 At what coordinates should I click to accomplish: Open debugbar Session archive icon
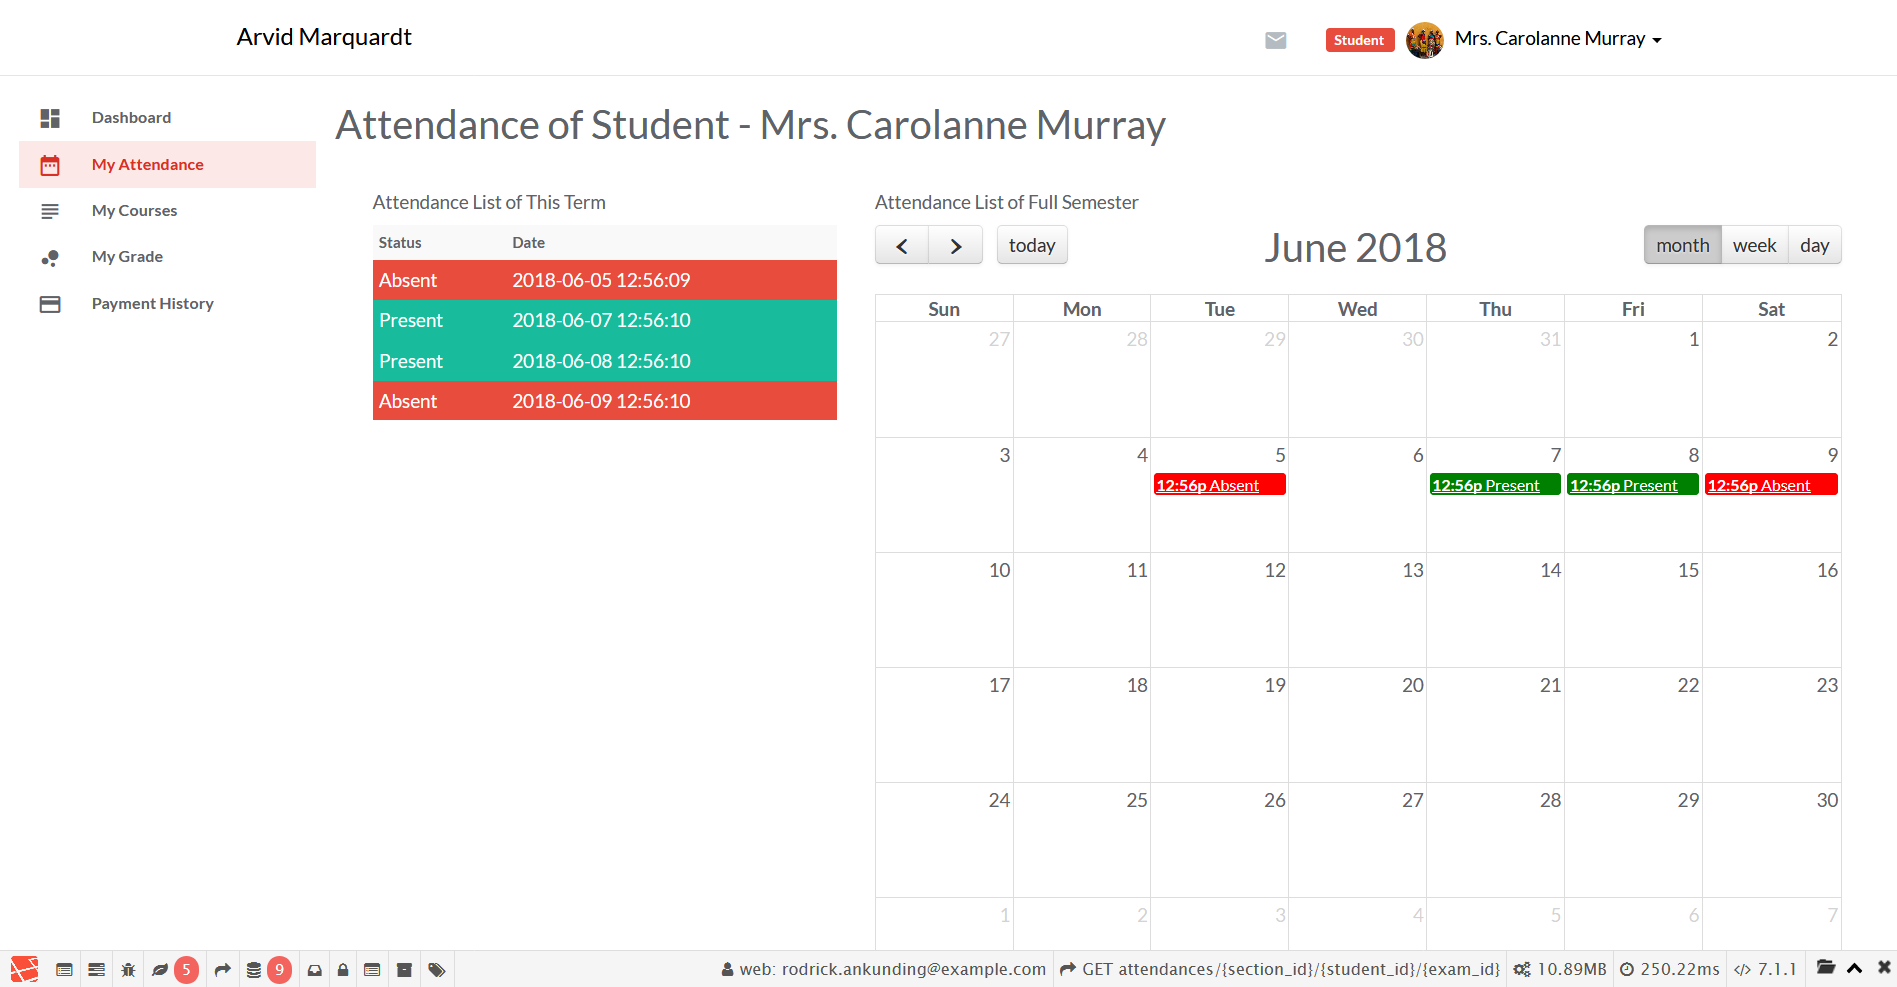tap(404, 970)
